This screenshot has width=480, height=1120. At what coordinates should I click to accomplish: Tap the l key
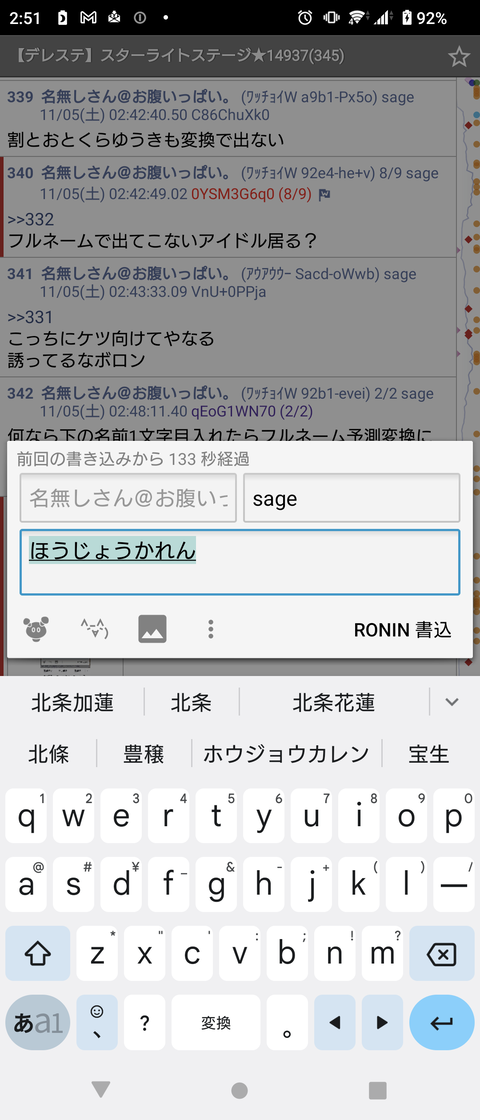406,884
